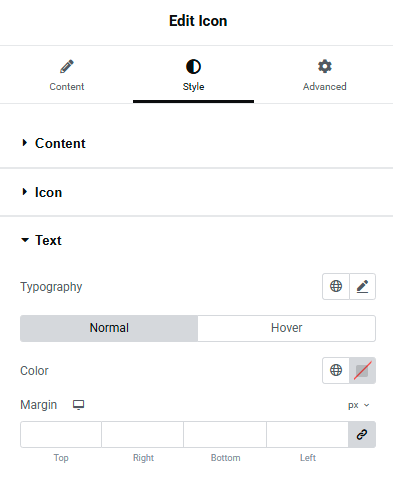The height and width of the screenshot is (478, 393).
Task: Click the half-circle Style tab icon
Action: point(193,66)
